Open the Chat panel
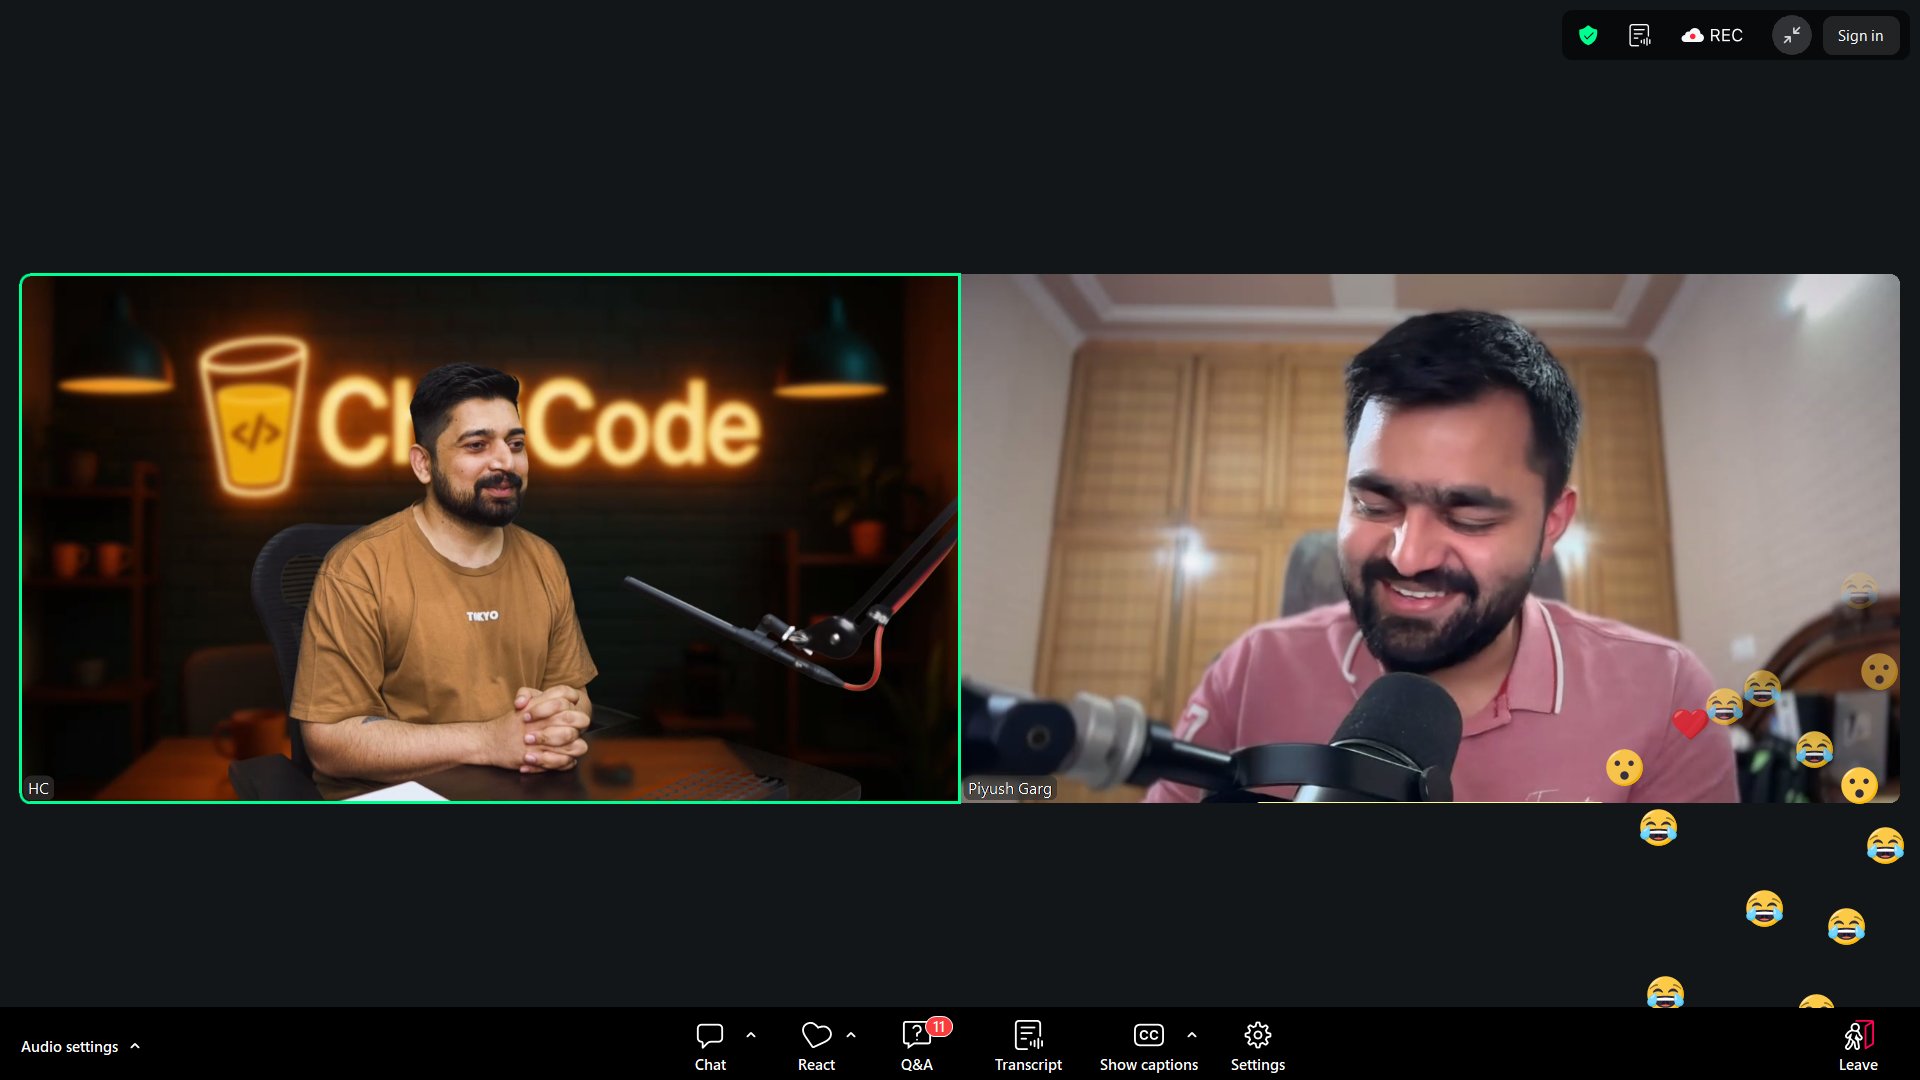Image resolution: width=1920 pixels, height=1080 pixels. [x=710, y=1046]
